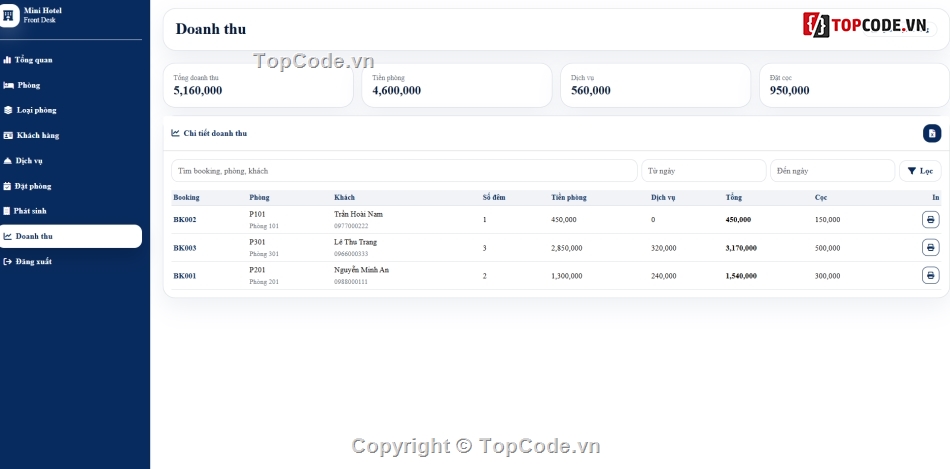The height and width of the screenshot is (469, 950).
Task: Select the Doanh thu sidebar item
Action: click(x=71, y=236)
